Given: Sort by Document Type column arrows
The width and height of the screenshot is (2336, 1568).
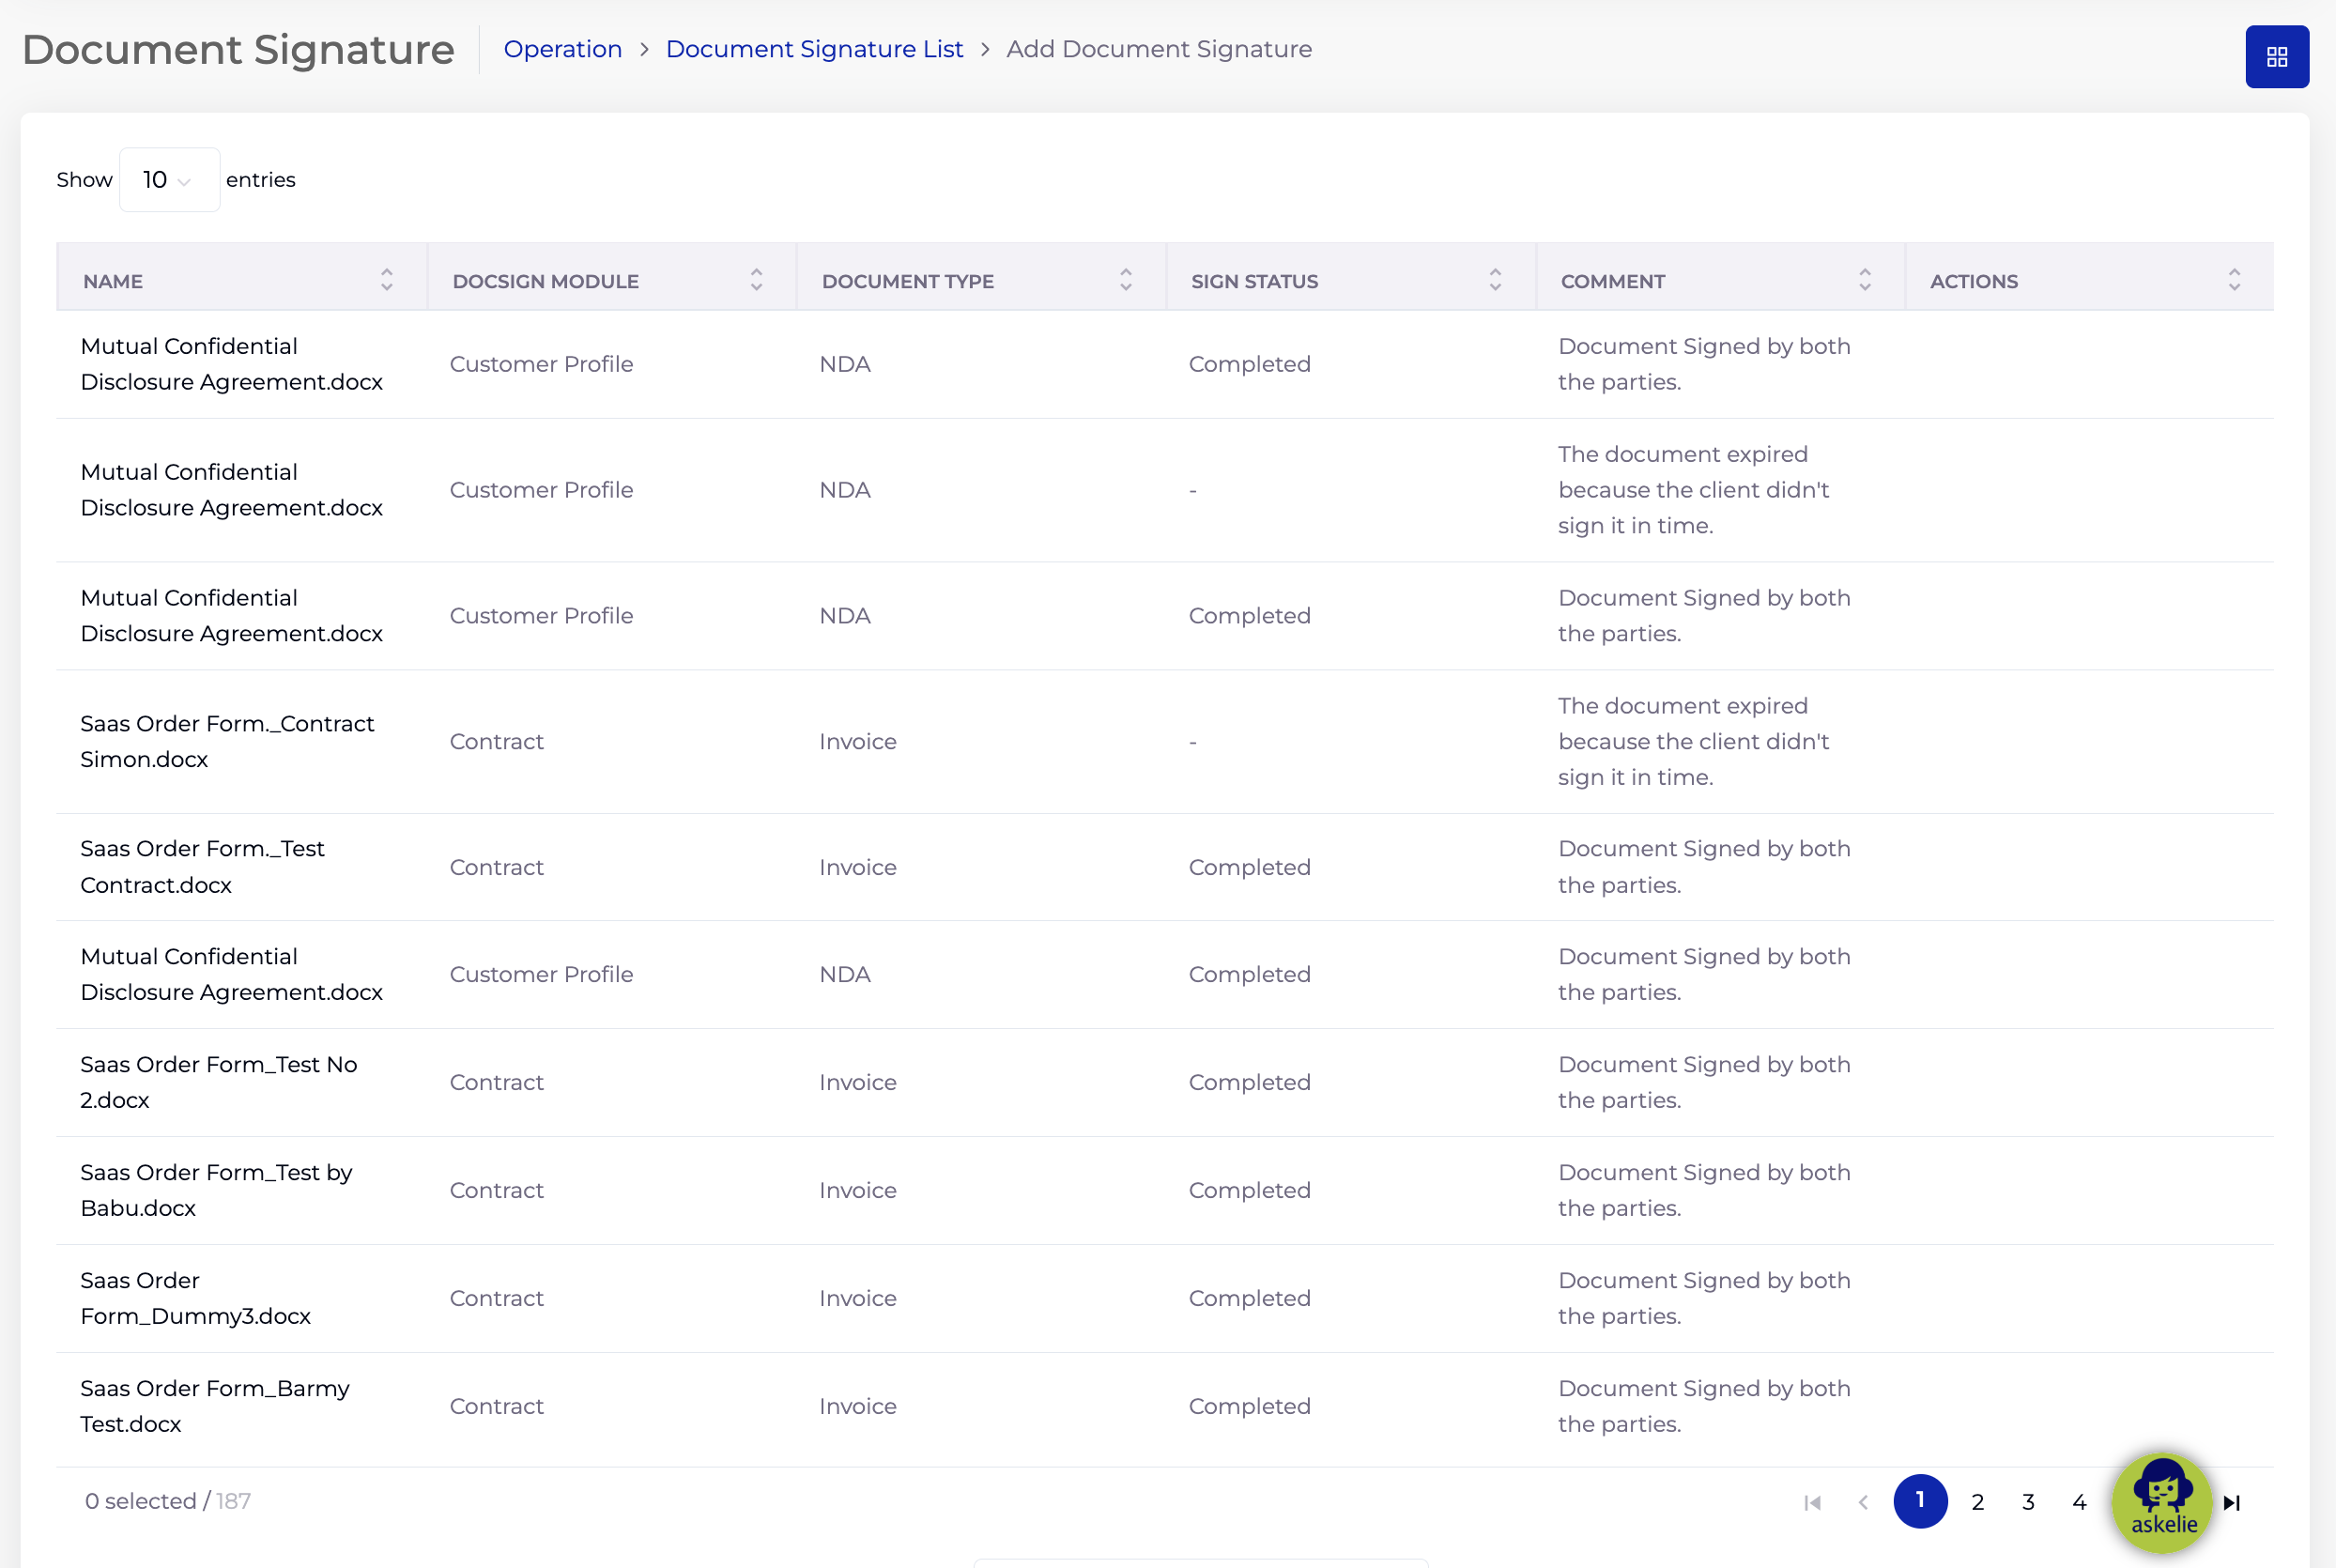Looking at the screenshot, I should pyautogui.click(x=1126, y=280).
